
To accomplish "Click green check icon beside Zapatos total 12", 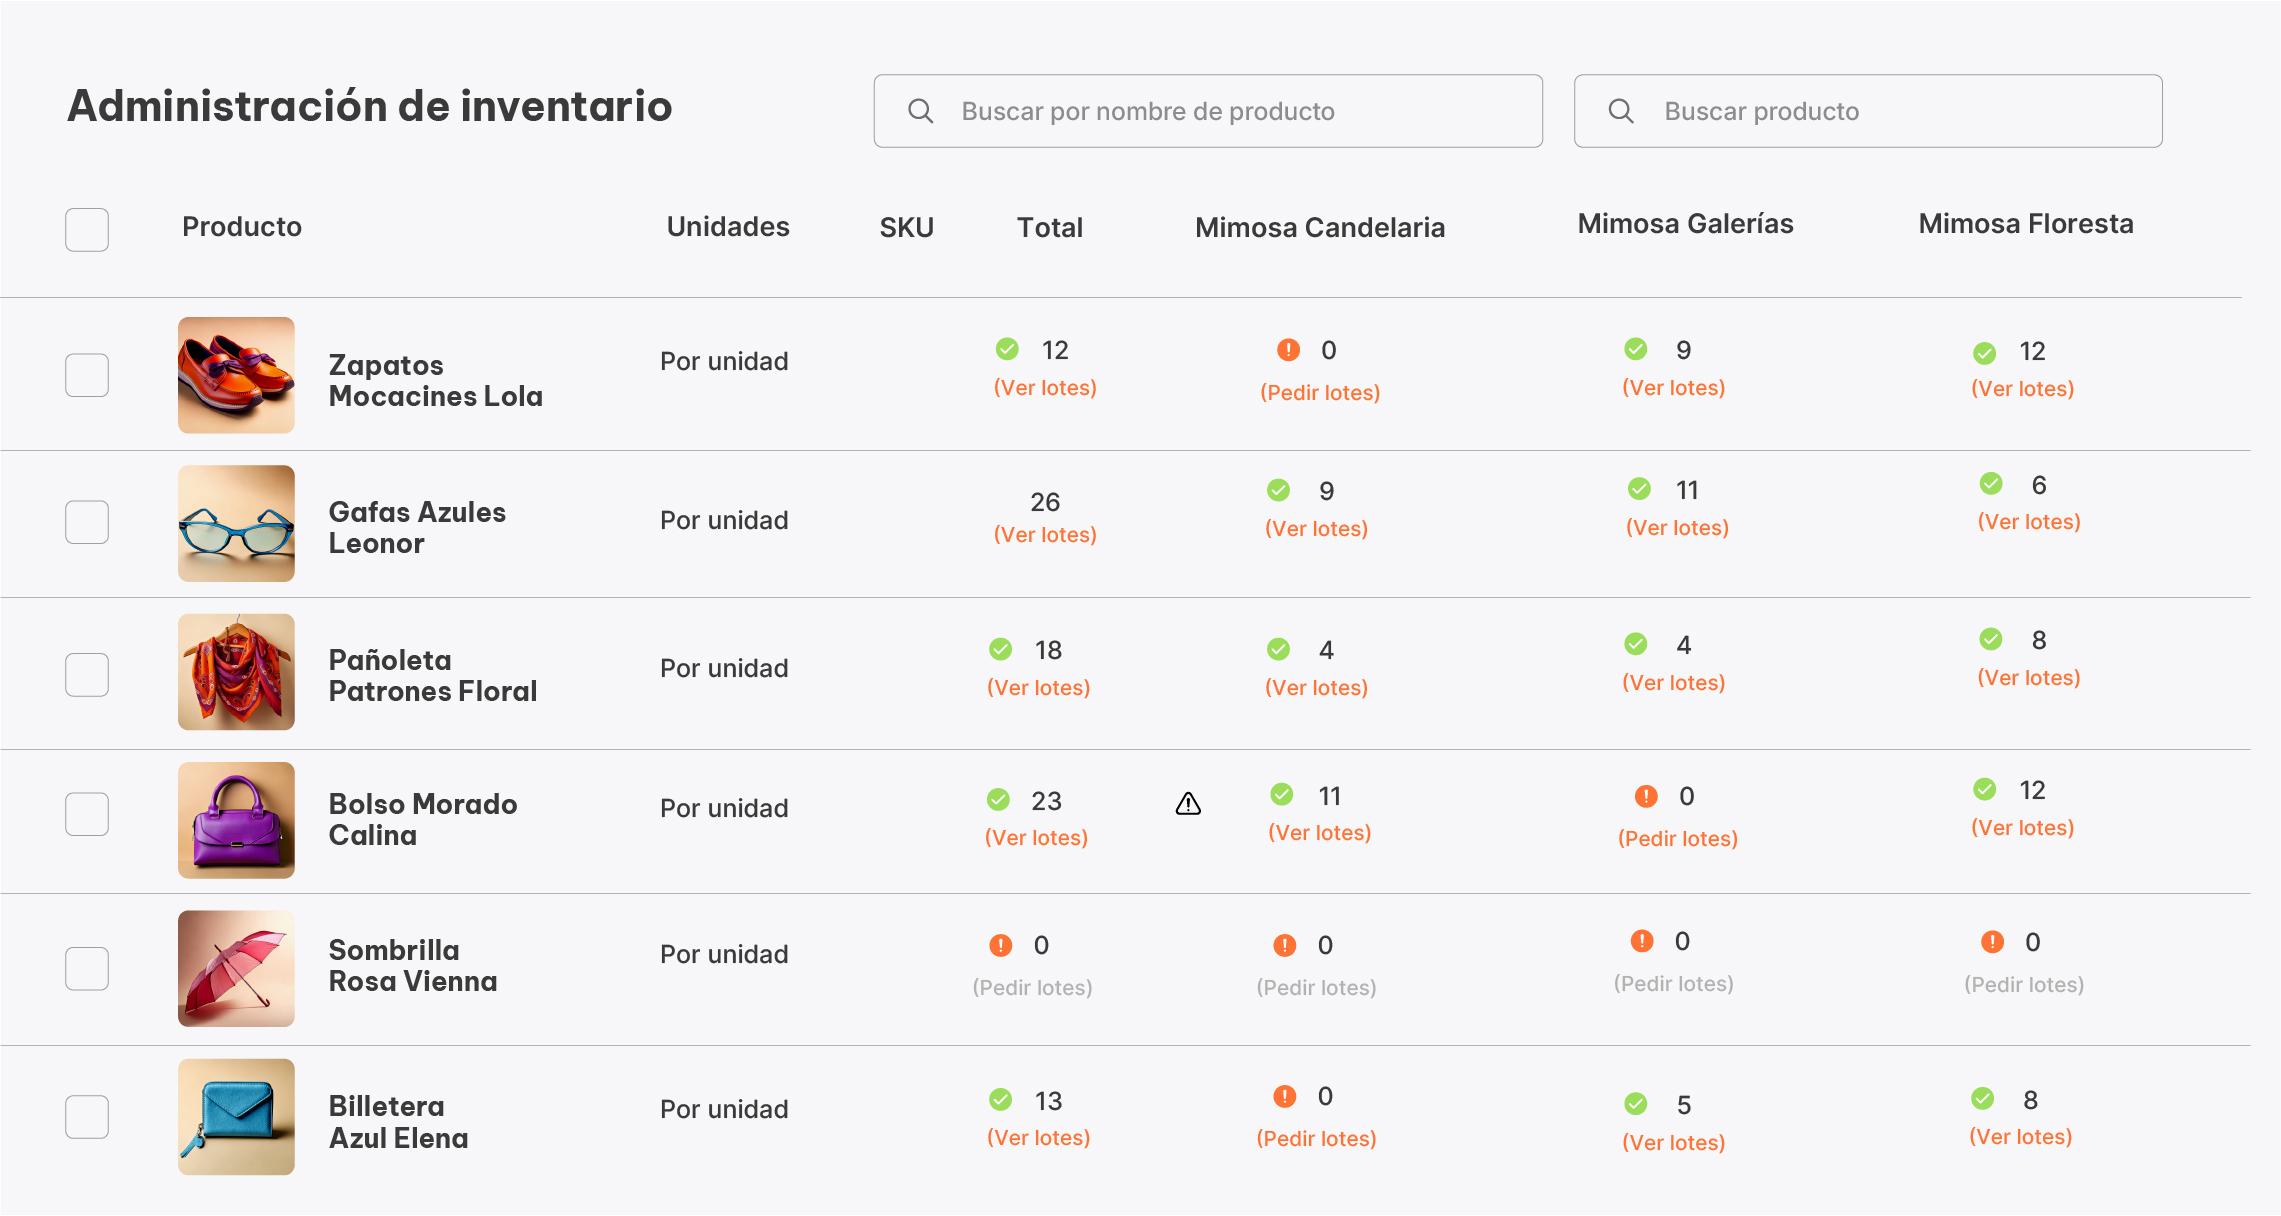I will pyautogui.click(x=1007, y=349).
